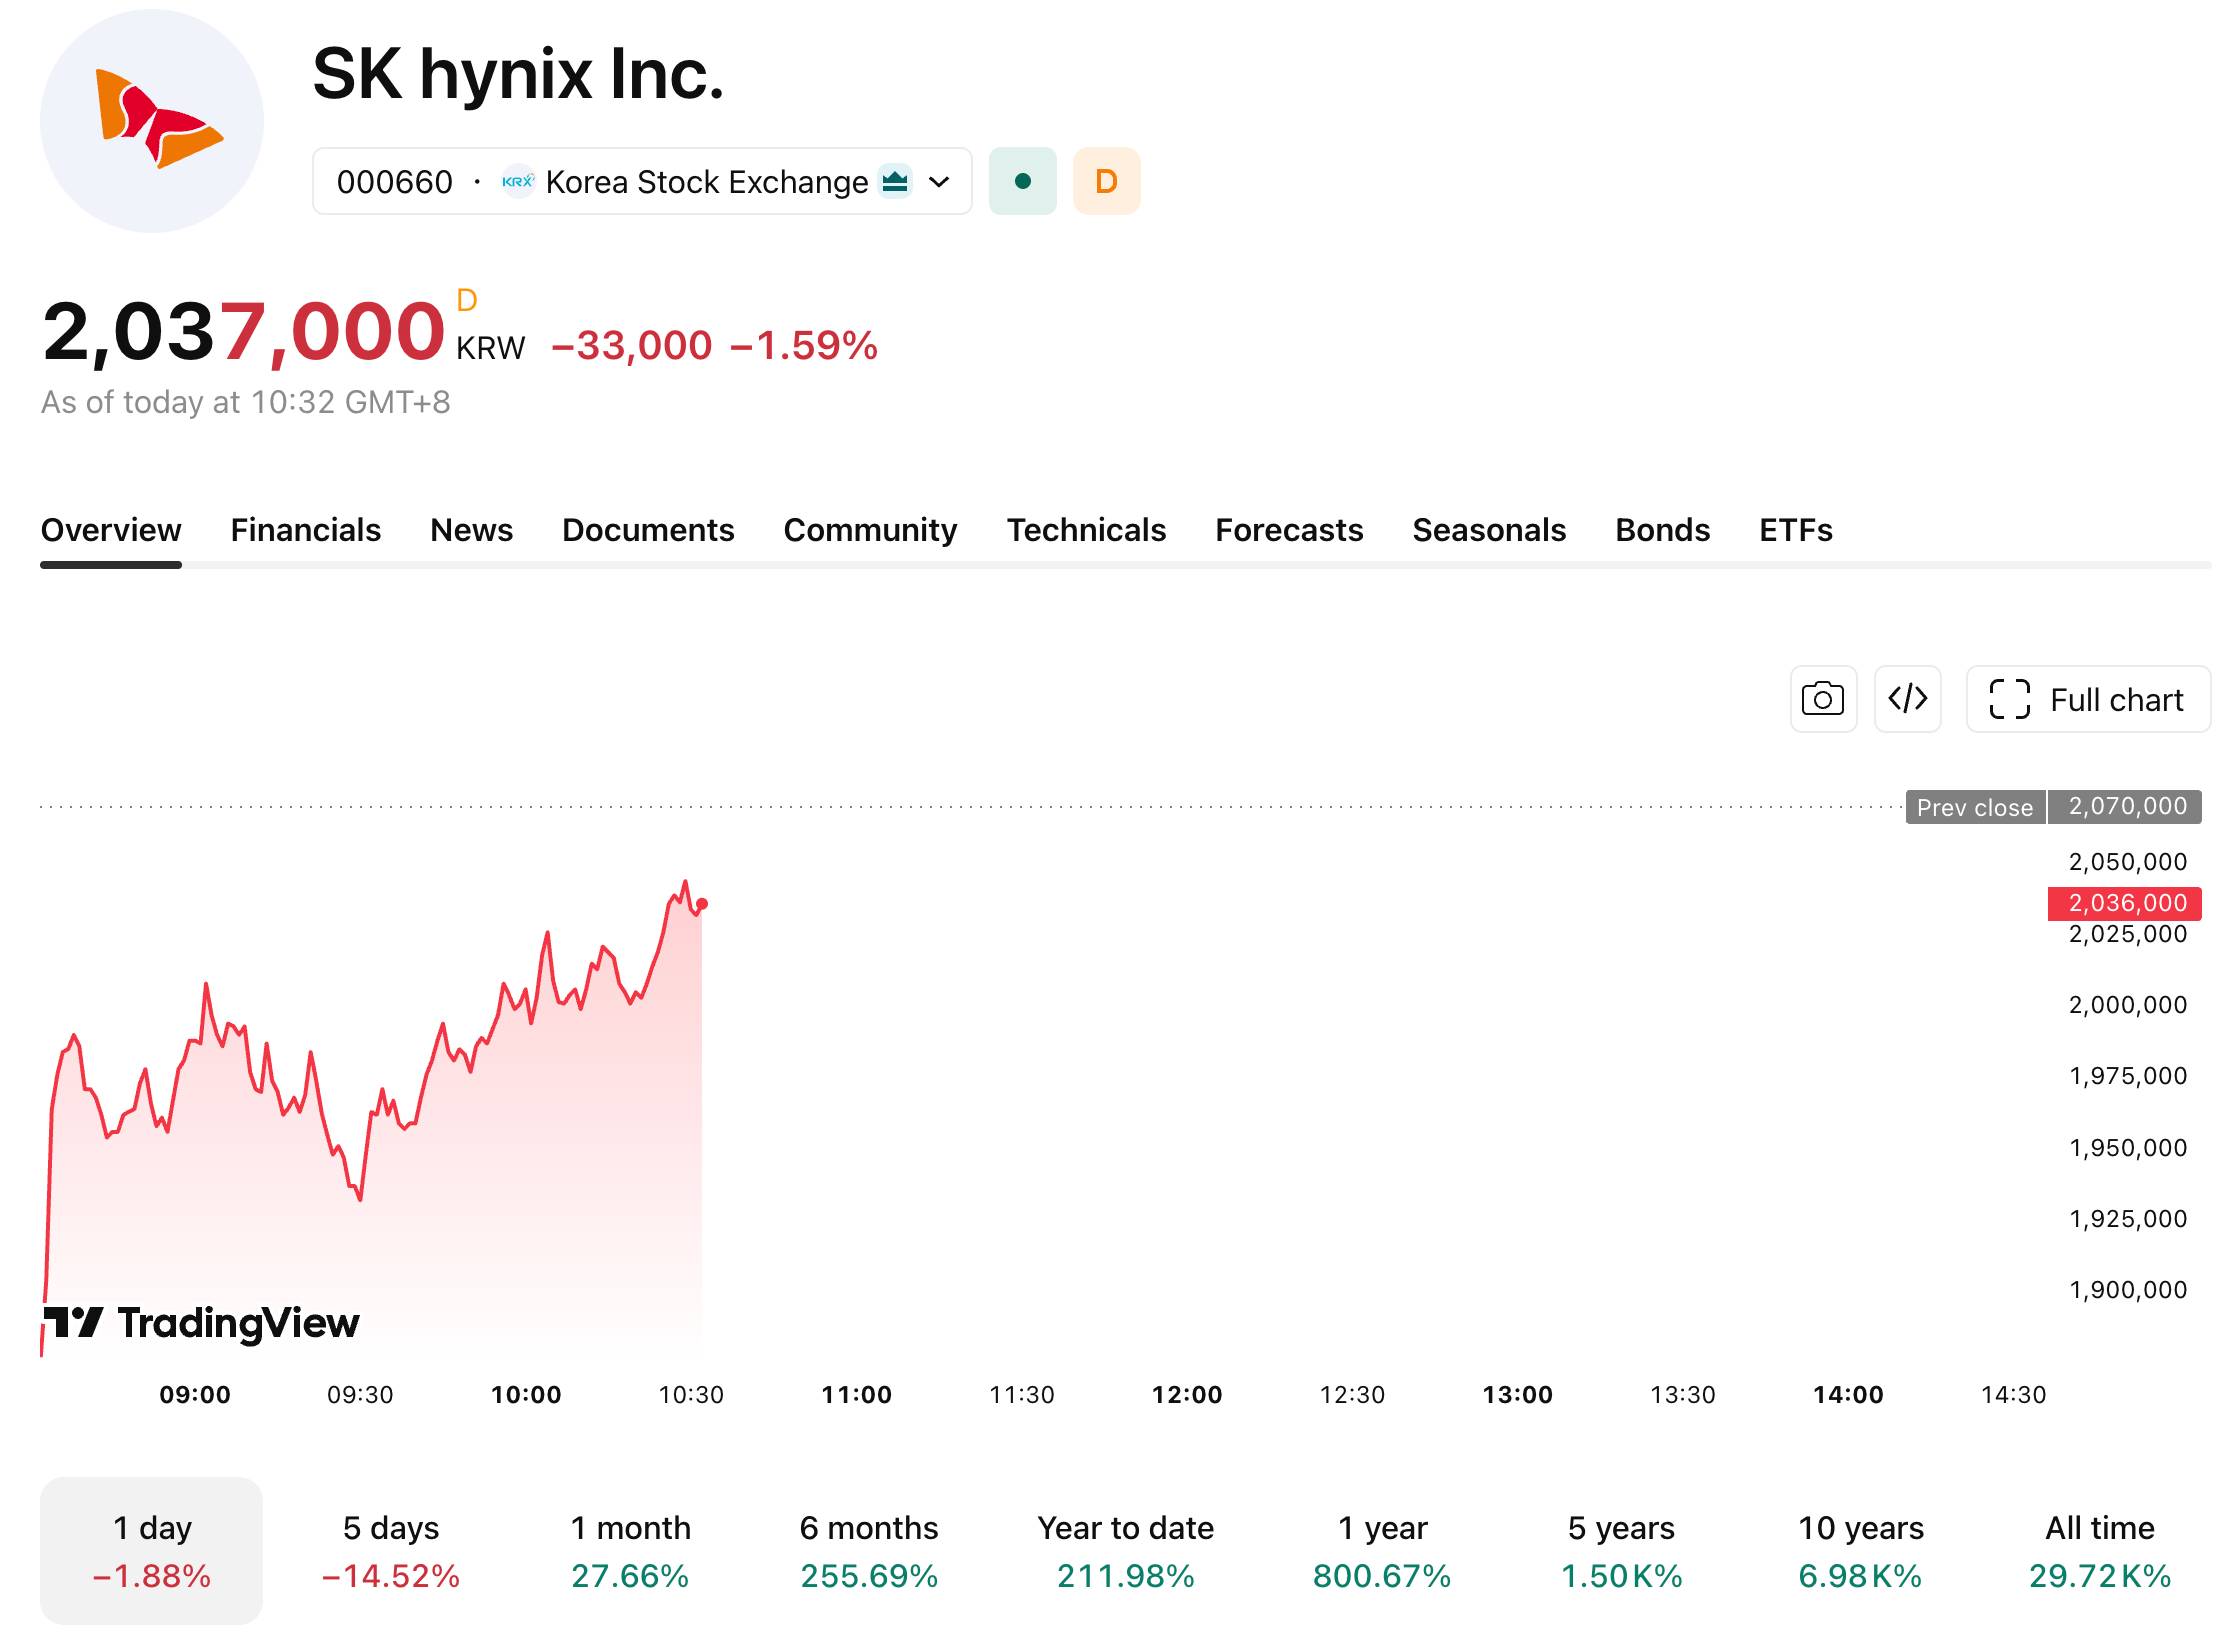This screenshot has width=2226, height=1648.
Task: Select the Seasonals tab
Action: click(x=1489, y=530)
